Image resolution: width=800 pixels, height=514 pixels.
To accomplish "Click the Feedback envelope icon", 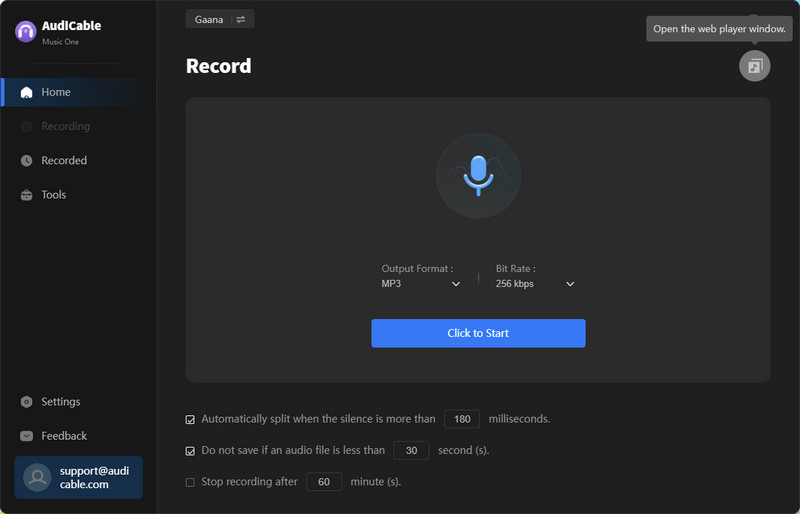I will [27, 436].
